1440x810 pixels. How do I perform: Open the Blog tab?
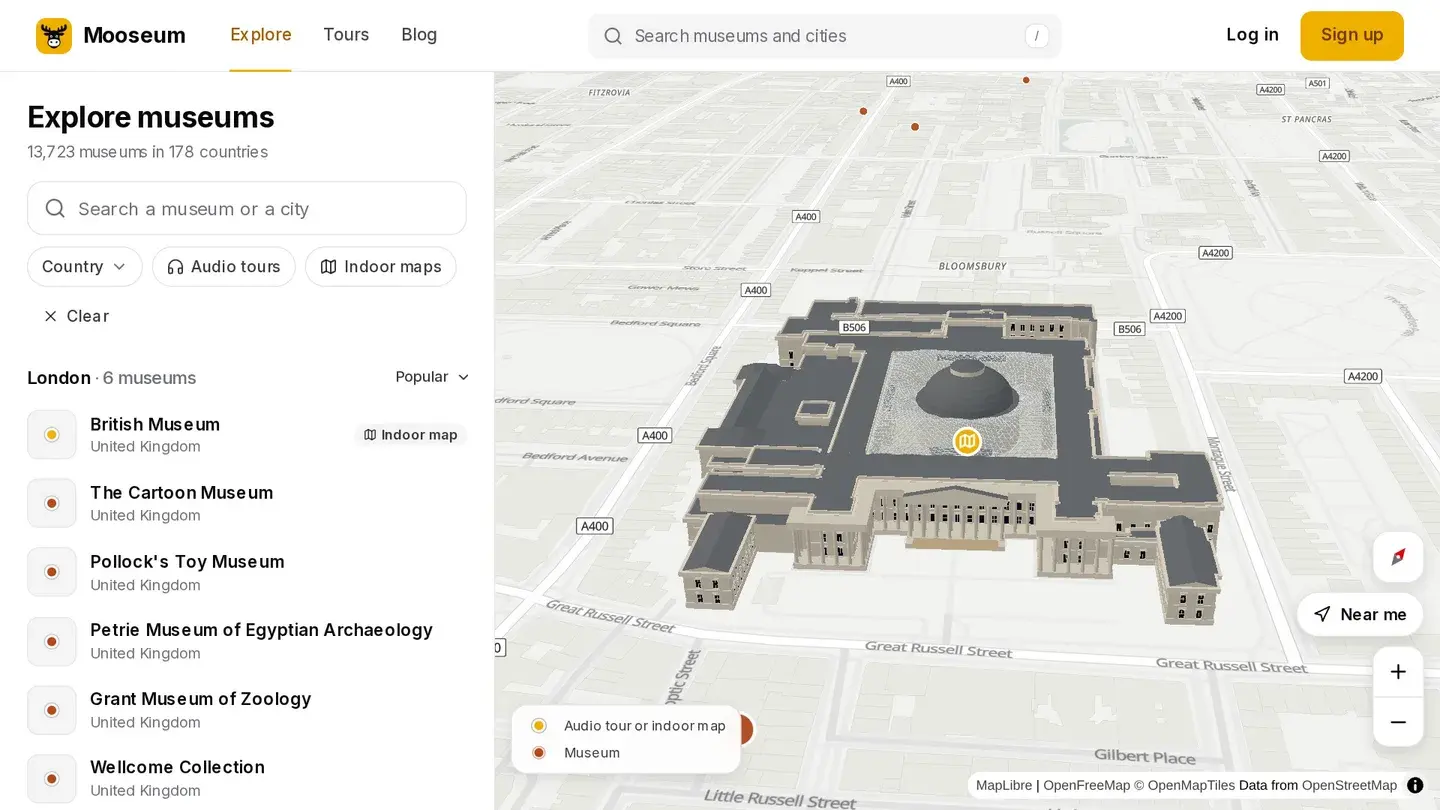[x=419, y=35]
